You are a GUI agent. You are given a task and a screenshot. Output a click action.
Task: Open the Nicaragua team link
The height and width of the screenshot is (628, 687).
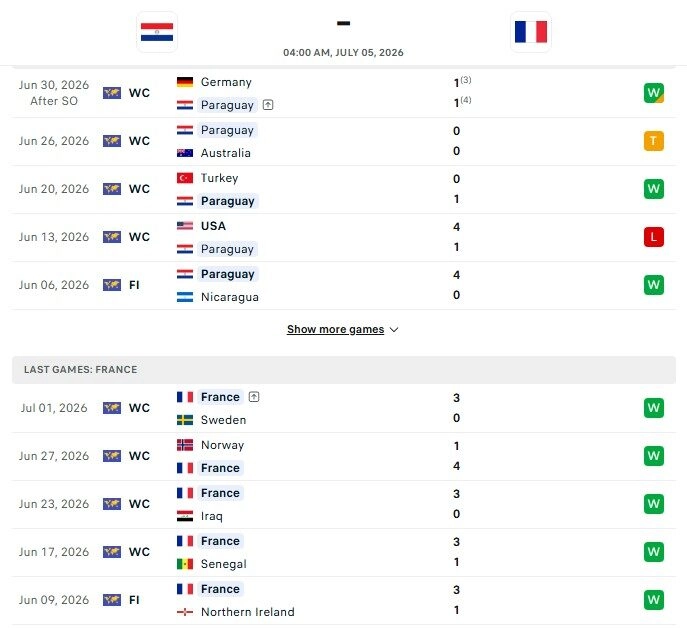(x=230, y=297)
